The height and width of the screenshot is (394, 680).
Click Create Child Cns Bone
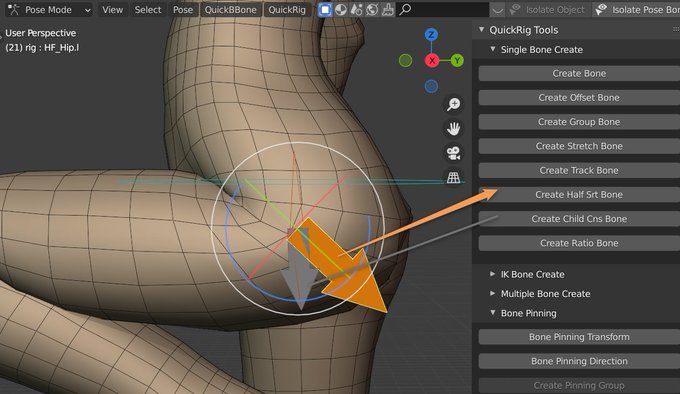tap(579, 219)
